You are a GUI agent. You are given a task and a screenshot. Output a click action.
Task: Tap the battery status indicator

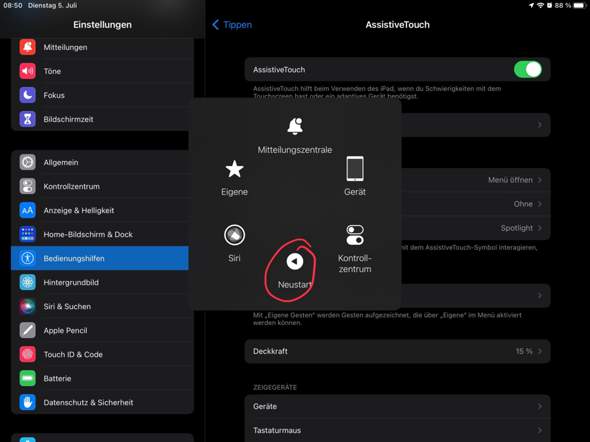pos(579,5)
